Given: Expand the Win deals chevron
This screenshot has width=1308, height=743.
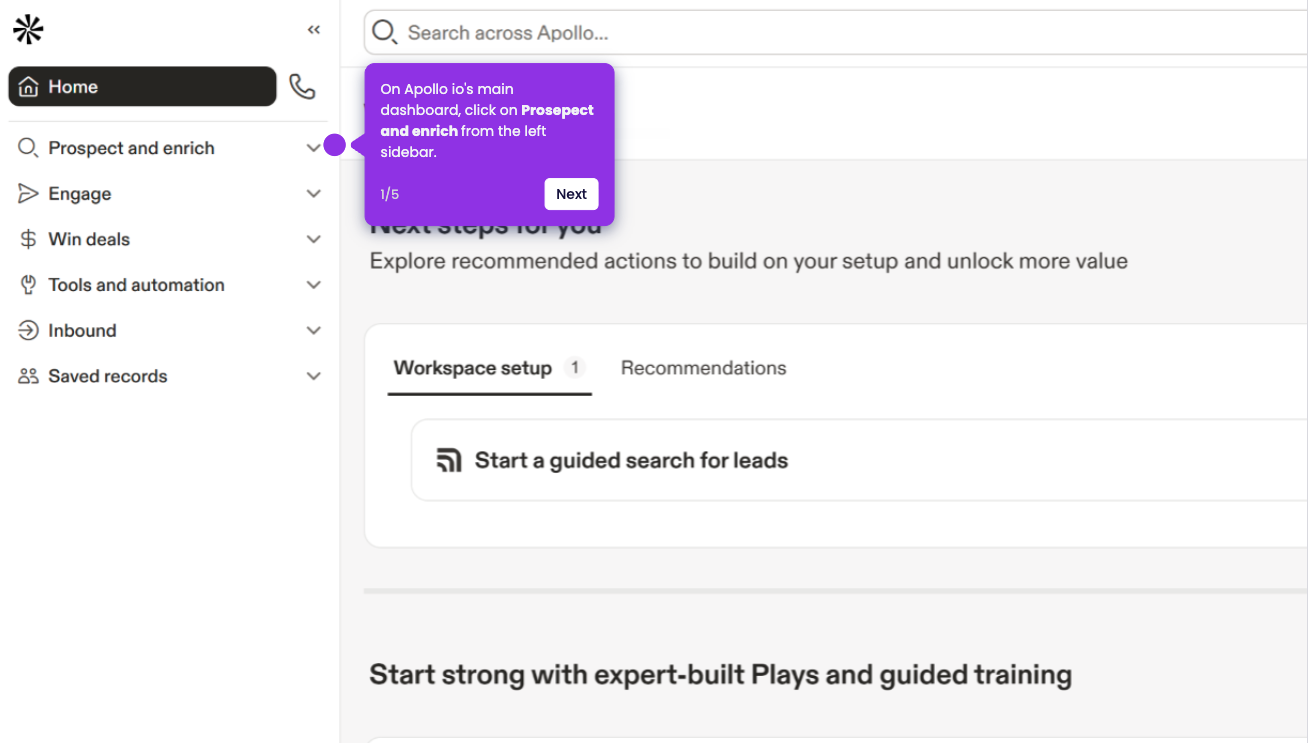Looking at the screenshot, I should 313,239.
